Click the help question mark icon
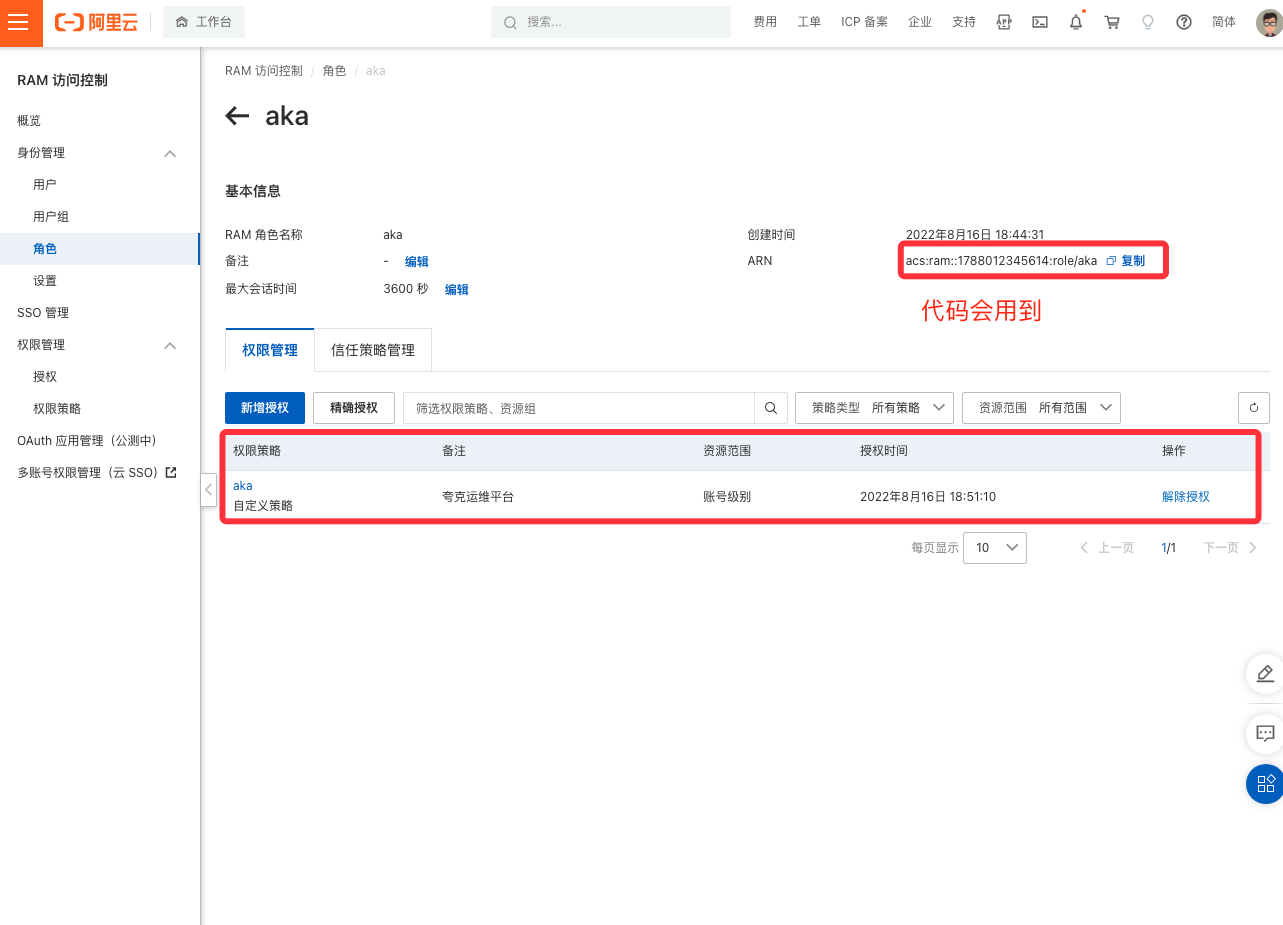This screenshot has width=1283, height=925. pyautogui.click(x=1184, y=22)
